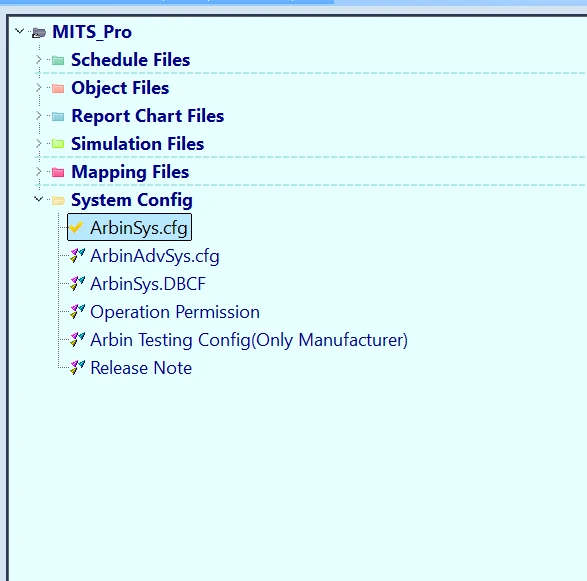Viewport: 587px width, 581px height.
Task: Select the Schedule Files label
Action: (x=131, y=60)
